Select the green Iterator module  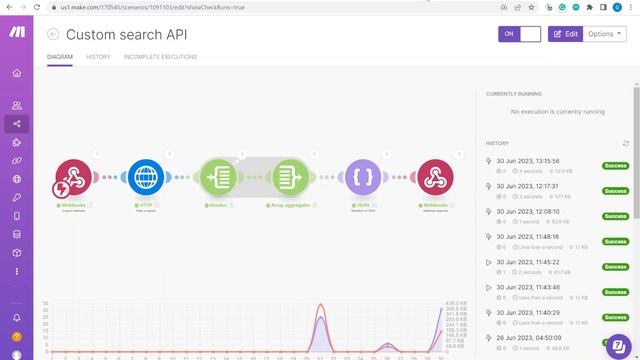click(x=218, y=177)
